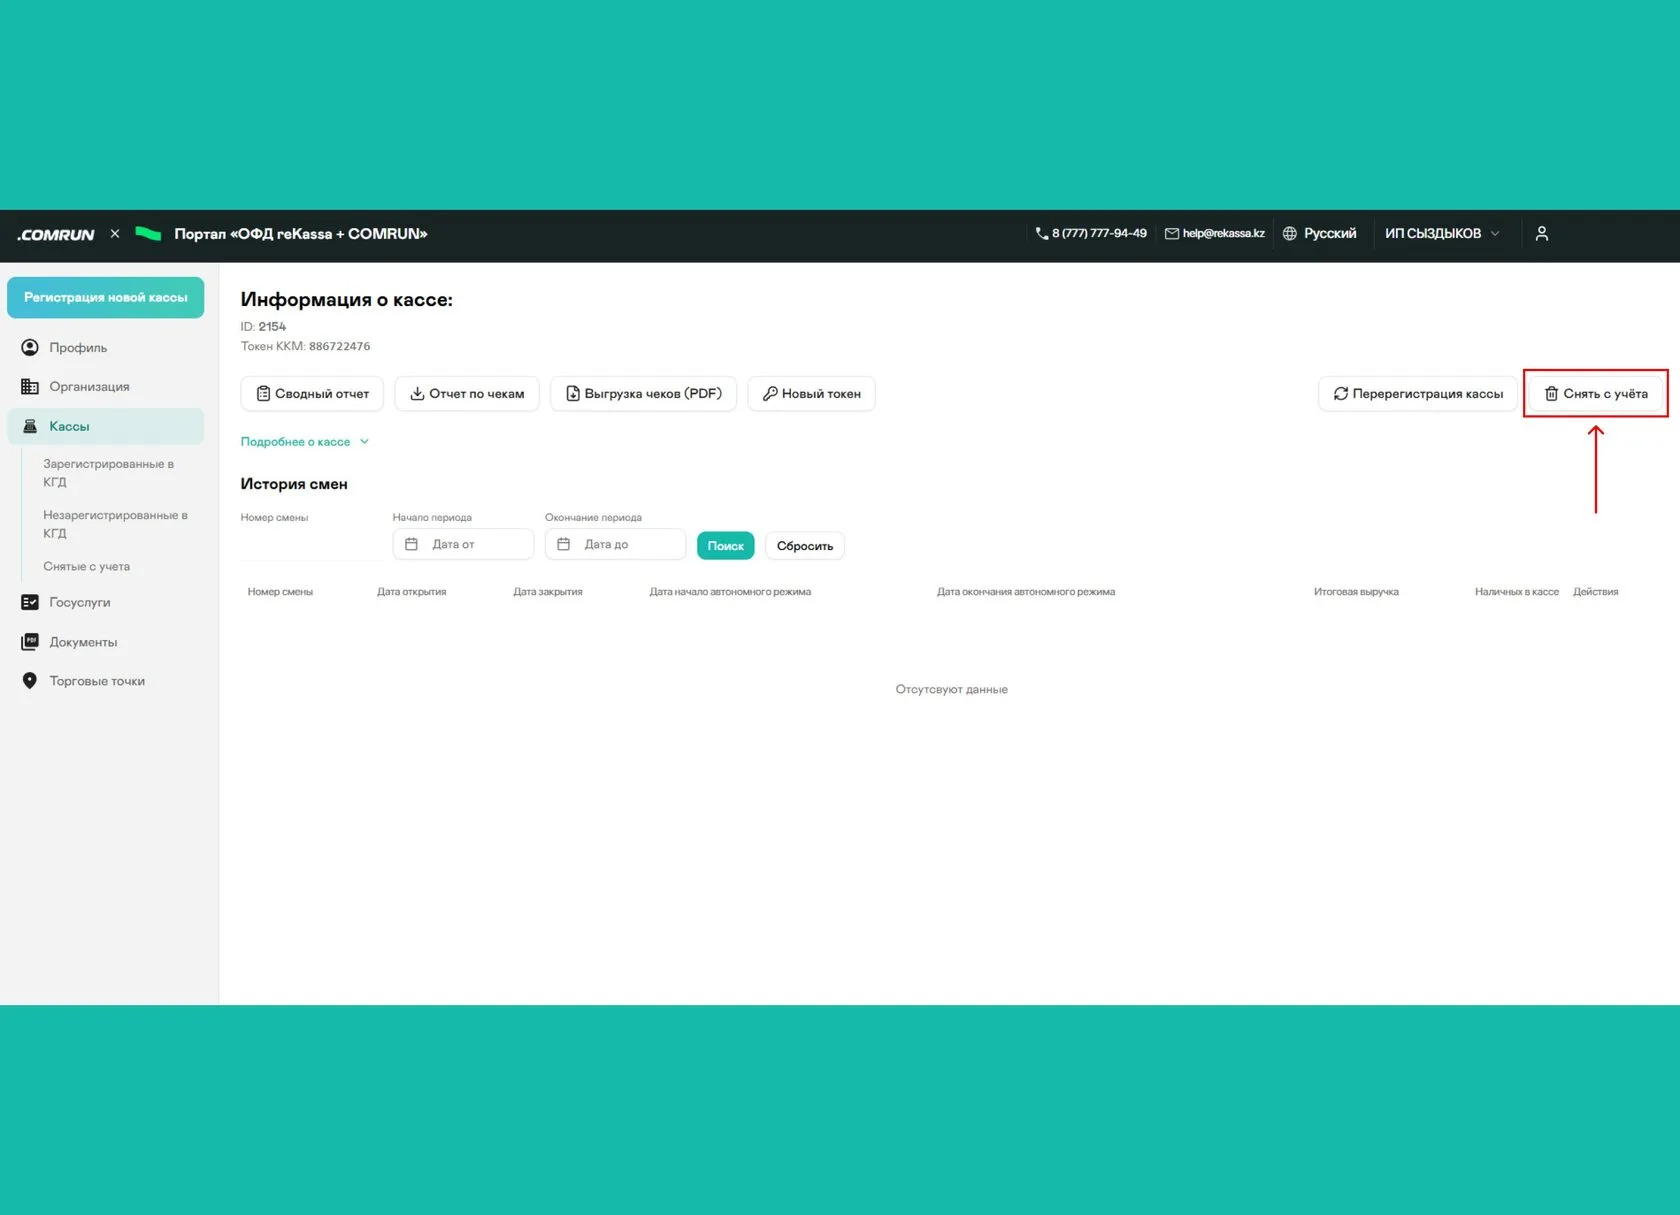
Task: Open Дата от date picker field
Action: tap(463, 544)
